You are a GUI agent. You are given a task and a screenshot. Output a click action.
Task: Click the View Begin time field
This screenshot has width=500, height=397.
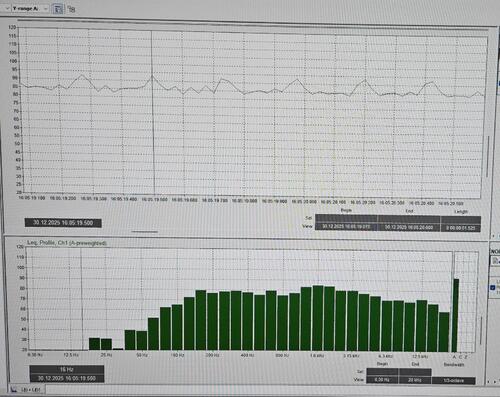pyautogui.click(x=346, y=227)
